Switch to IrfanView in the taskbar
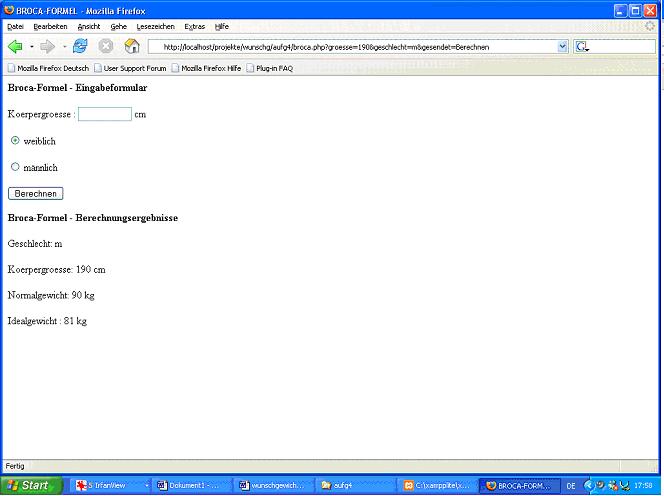This screenshot has width=664, height=496. pos(110,485)
